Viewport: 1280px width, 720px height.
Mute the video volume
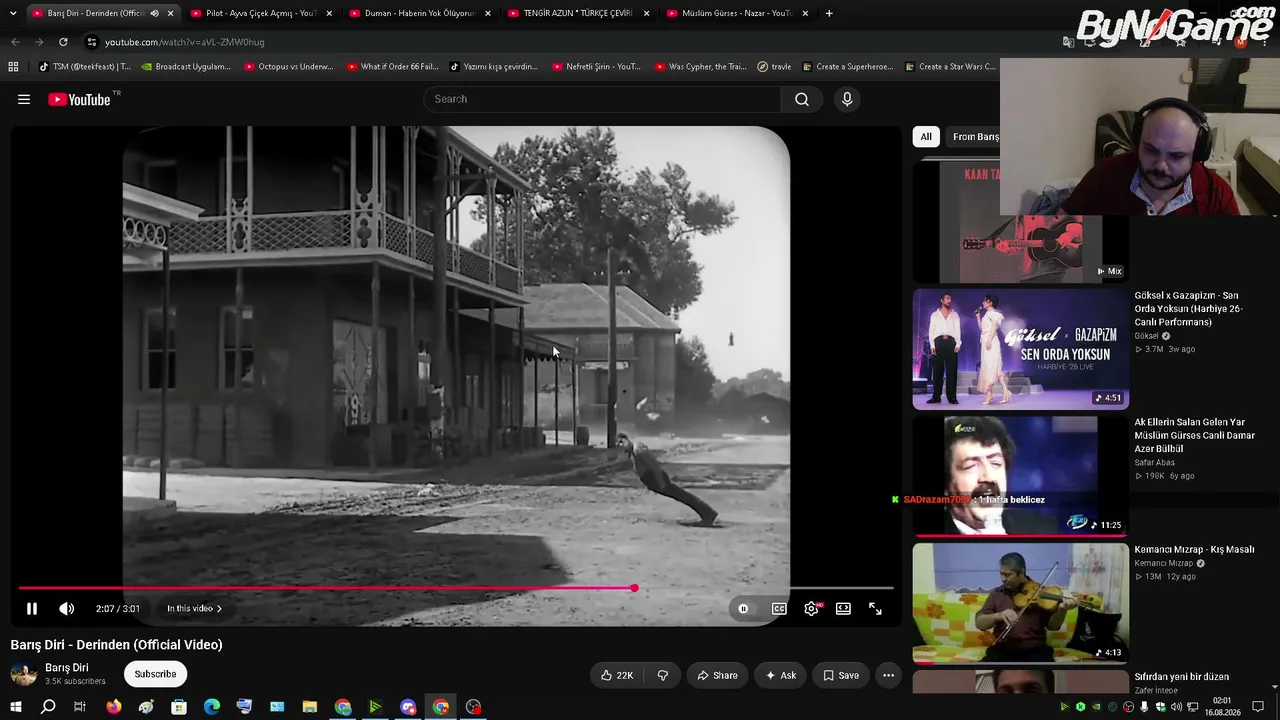(67, 608)
